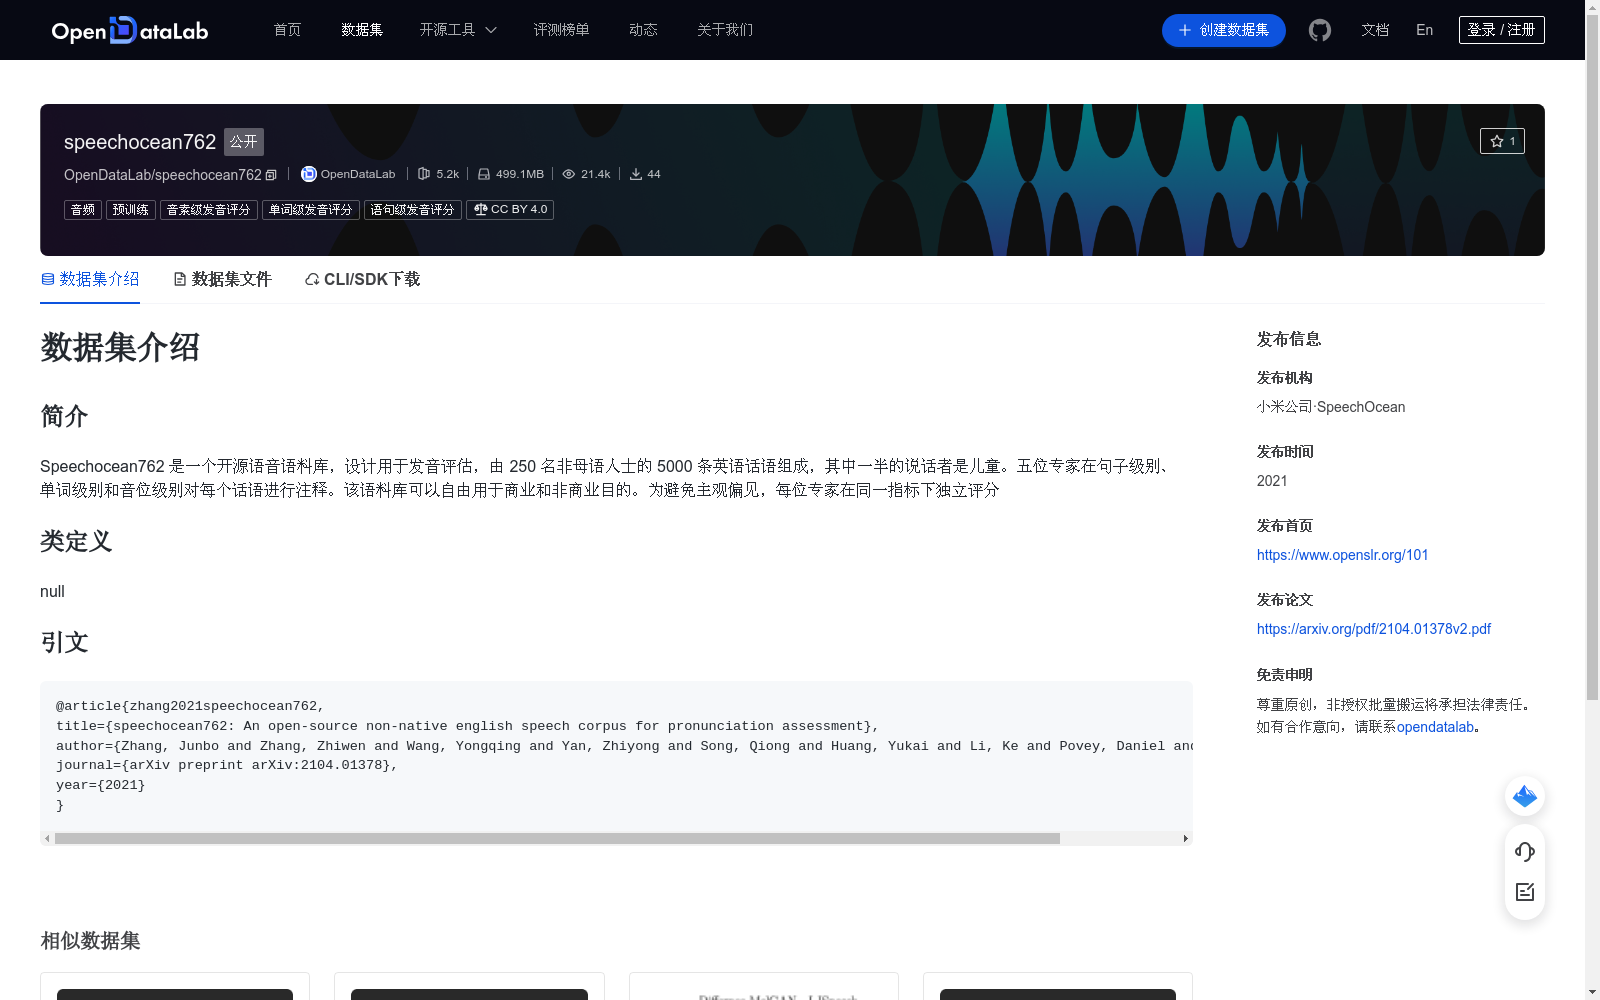Viewport: 1600px width, 1000px height.
Task: Click the OpenDataLab organization avatar
Action: click(309, 174)
